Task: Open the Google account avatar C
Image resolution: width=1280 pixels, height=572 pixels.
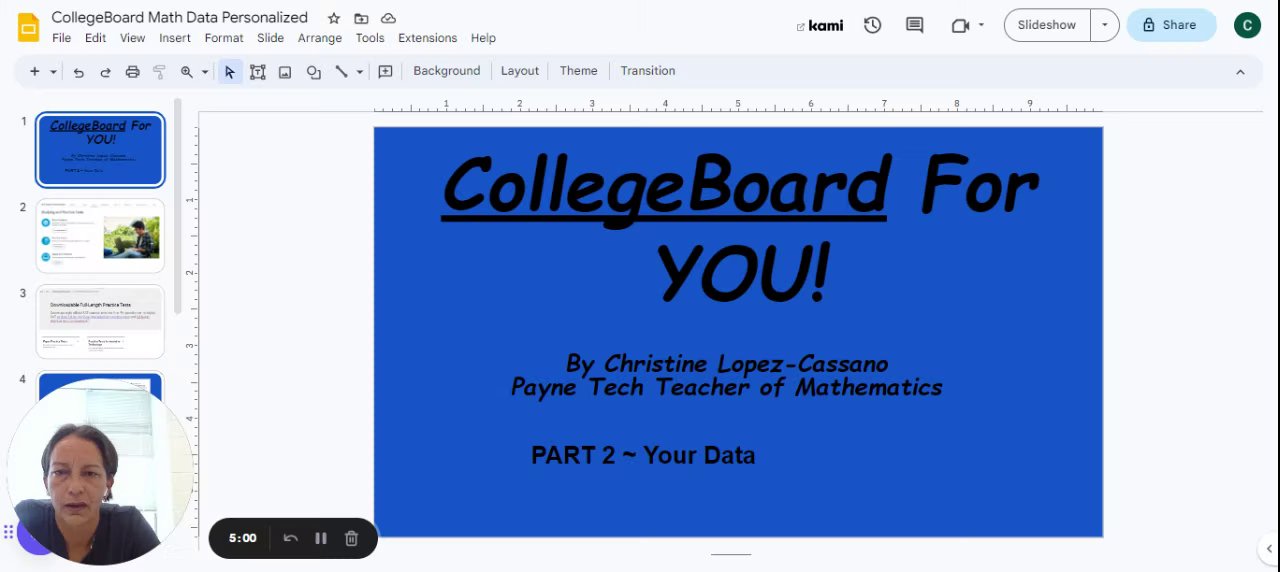Action: 1247,25
